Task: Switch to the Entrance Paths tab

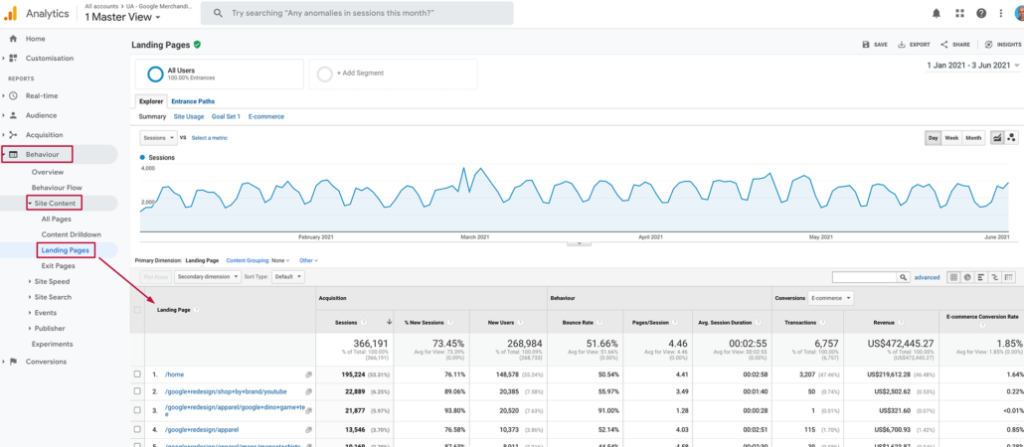Action: point(192,101)
